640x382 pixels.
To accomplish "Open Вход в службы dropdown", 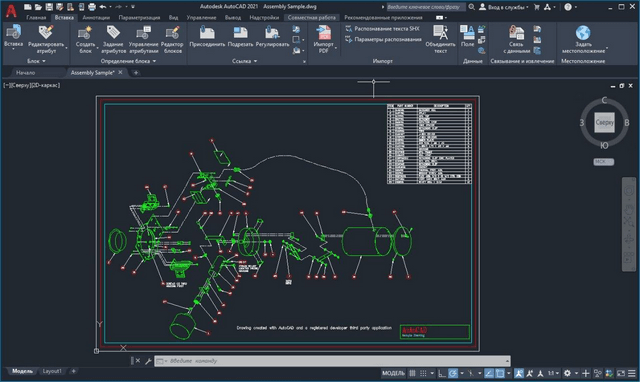I will pos(503,7).
